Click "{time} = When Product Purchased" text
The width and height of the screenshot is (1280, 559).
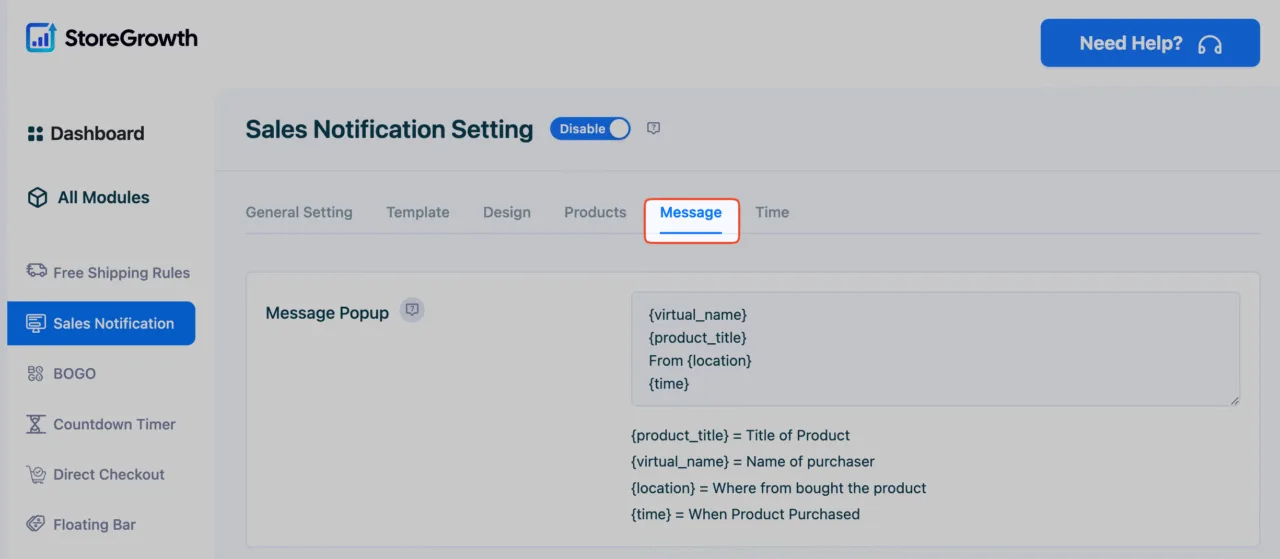[x=745, y=514]
